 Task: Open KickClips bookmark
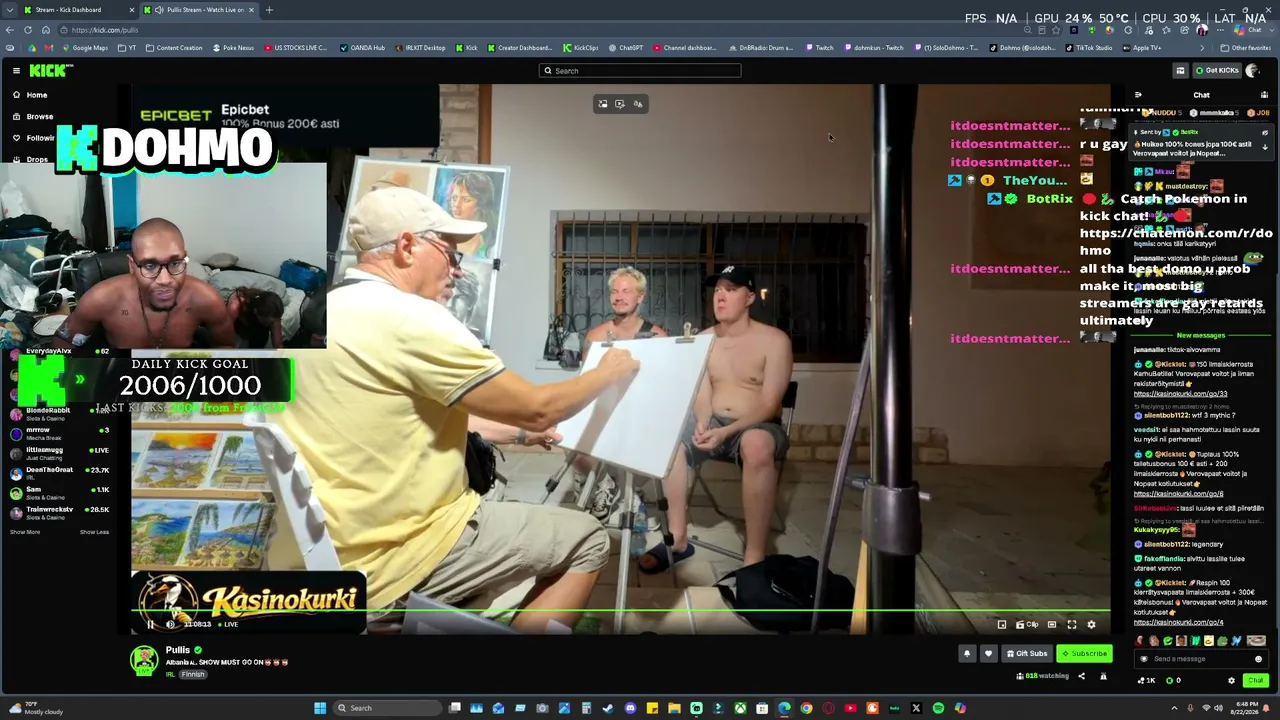581,48
